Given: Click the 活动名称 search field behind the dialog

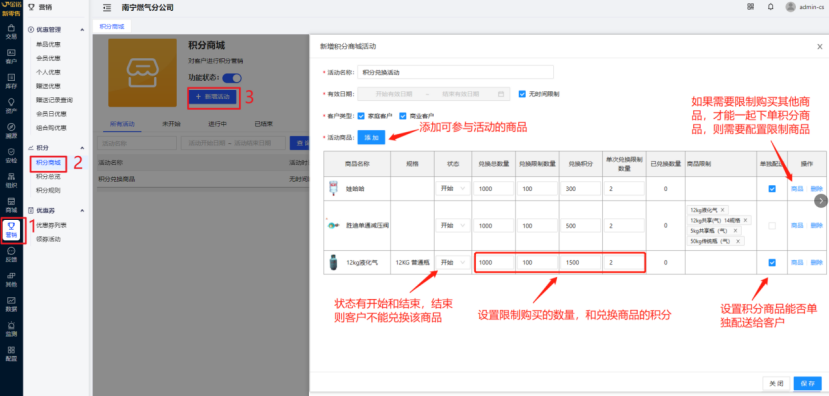Looking at the screenshot, I should tap(137, 143).
